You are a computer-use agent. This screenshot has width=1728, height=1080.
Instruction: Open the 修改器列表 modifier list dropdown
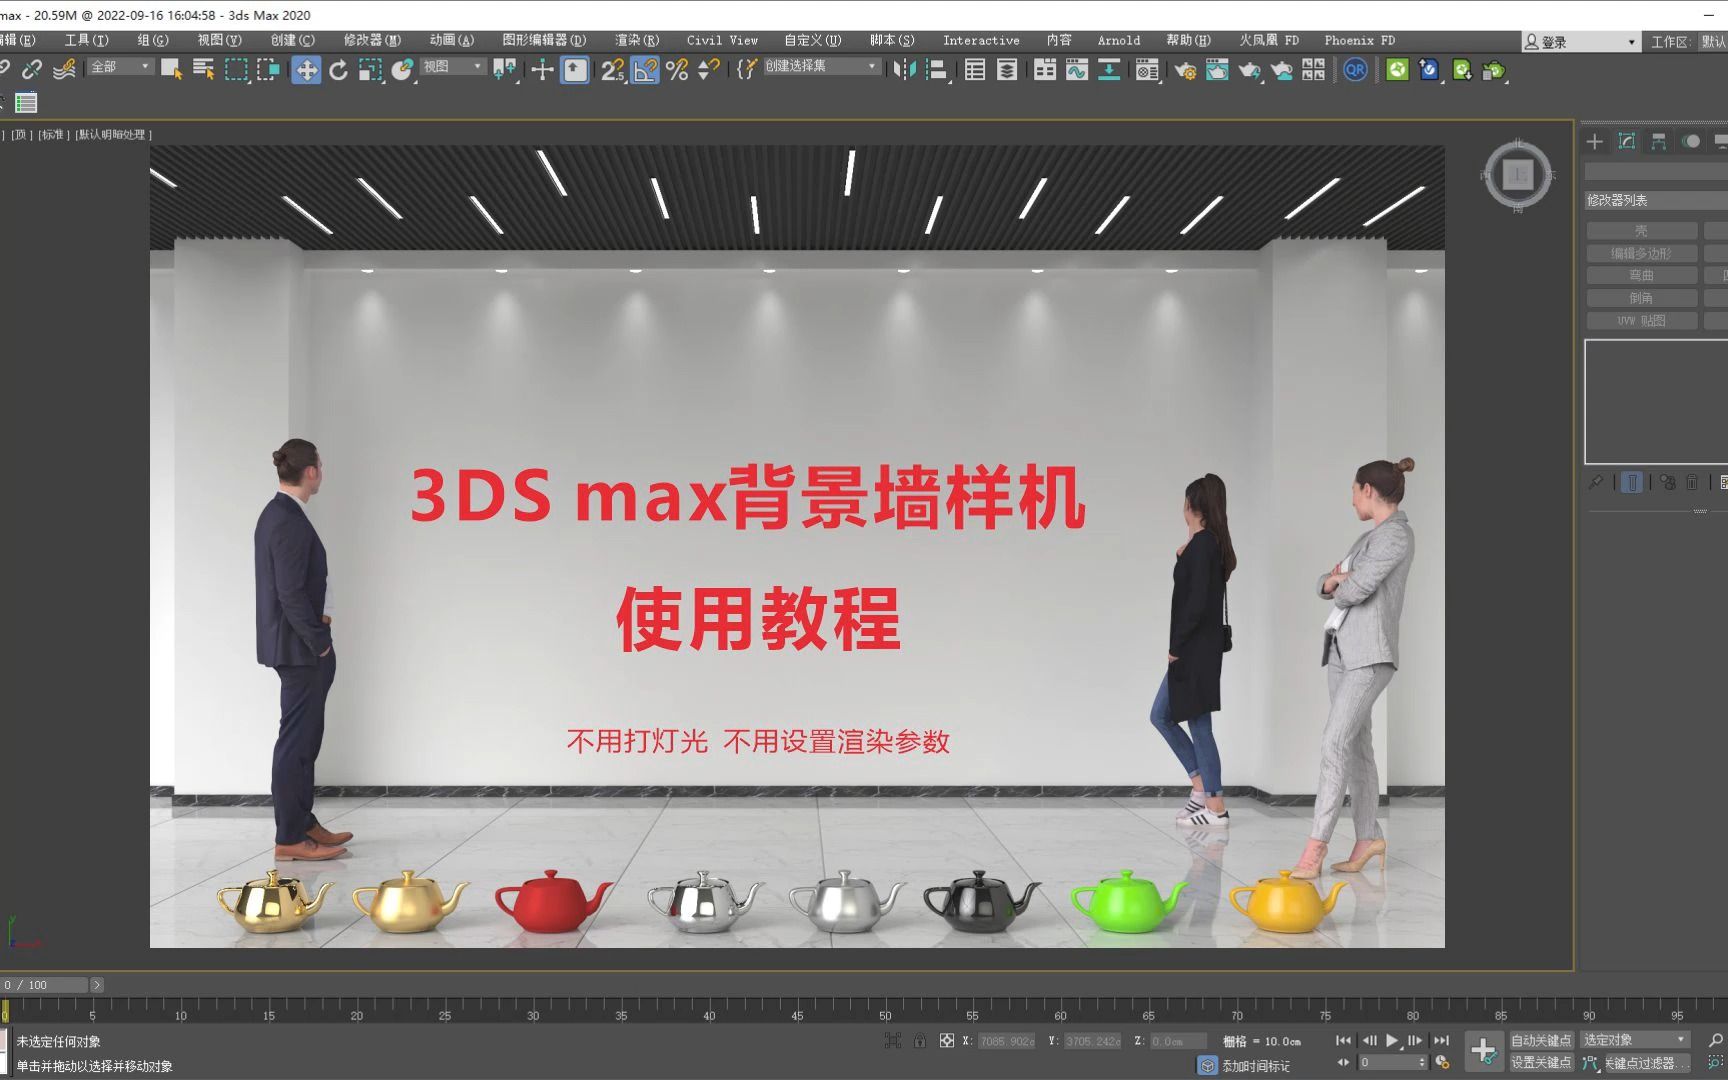(x=1656, y=200)
